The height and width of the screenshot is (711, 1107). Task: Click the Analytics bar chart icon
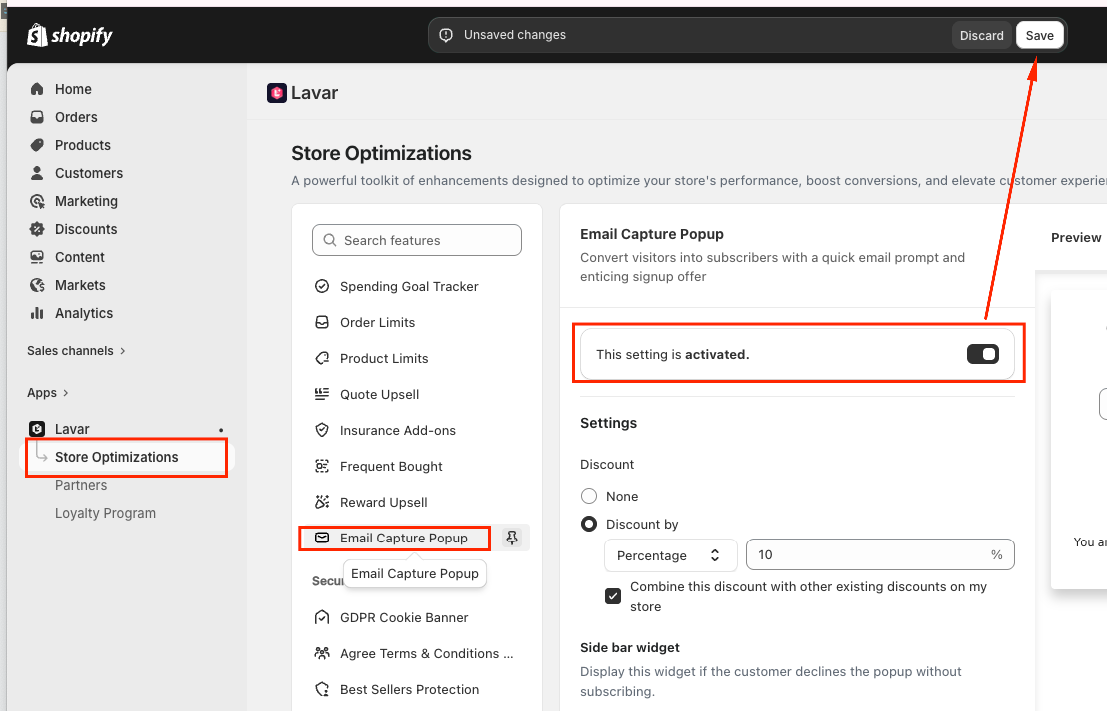37,313
